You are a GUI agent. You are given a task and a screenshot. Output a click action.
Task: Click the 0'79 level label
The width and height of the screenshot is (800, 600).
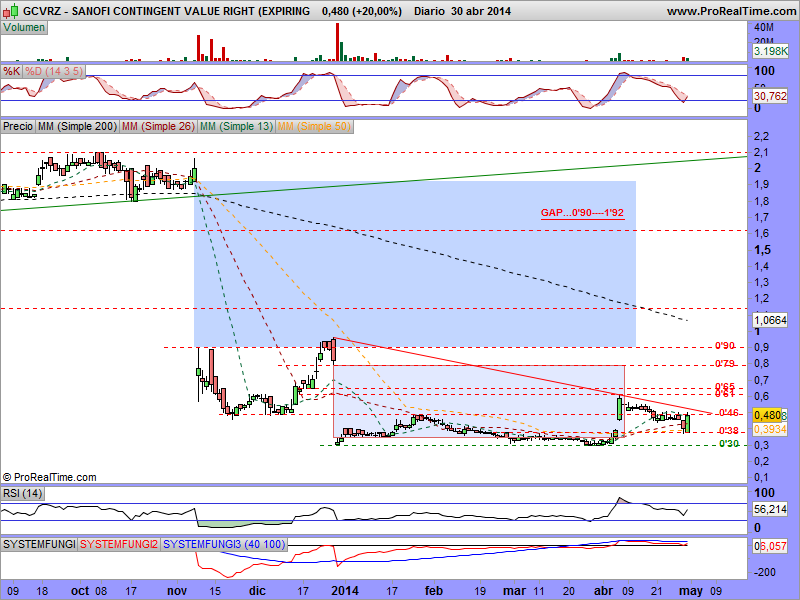coord(724,364)
